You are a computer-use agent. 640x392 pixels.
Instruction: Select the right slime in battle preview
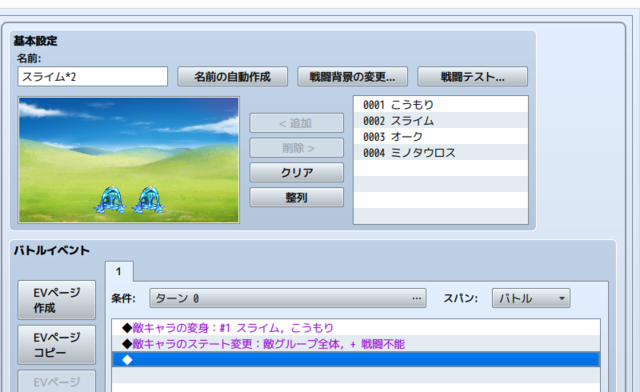[148, 200]
